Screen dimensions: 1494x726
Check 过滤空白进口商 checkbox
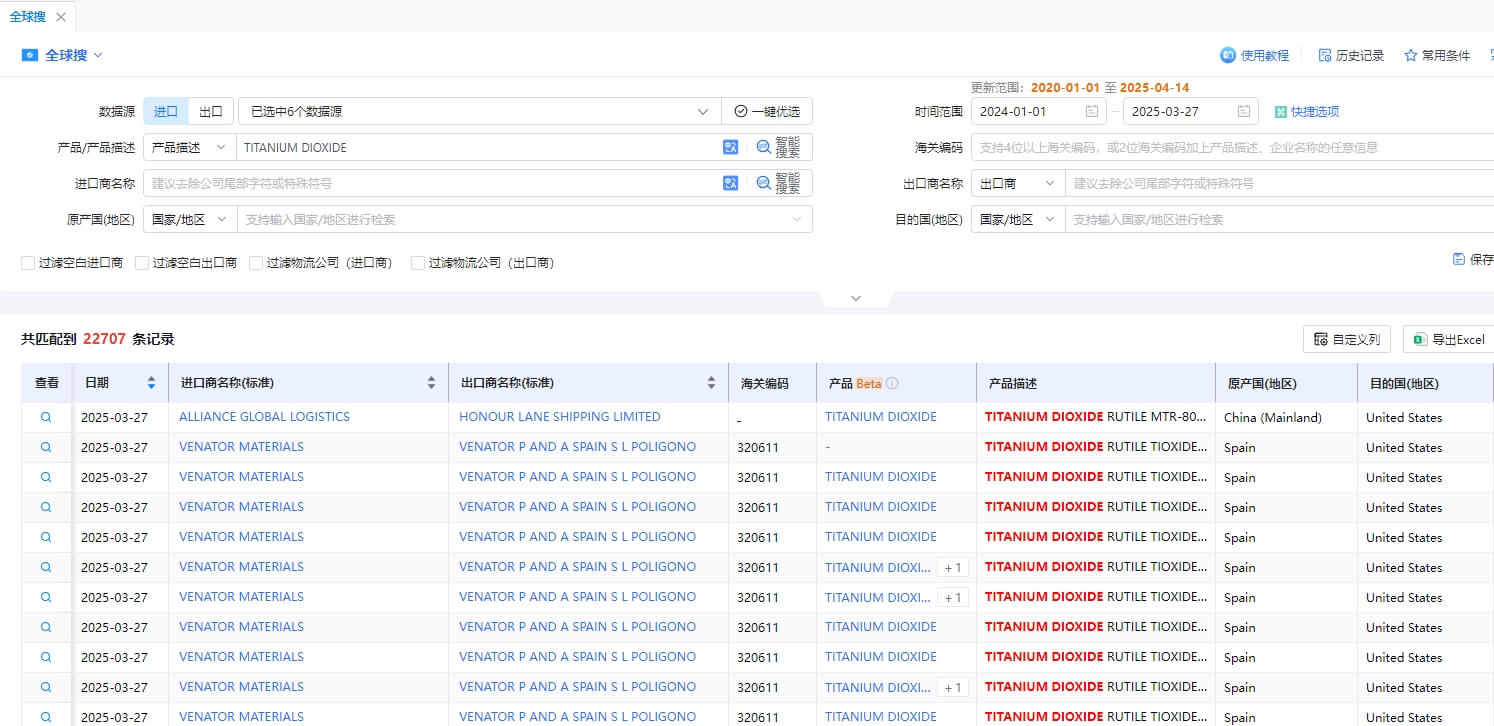(x=28, y=263)
